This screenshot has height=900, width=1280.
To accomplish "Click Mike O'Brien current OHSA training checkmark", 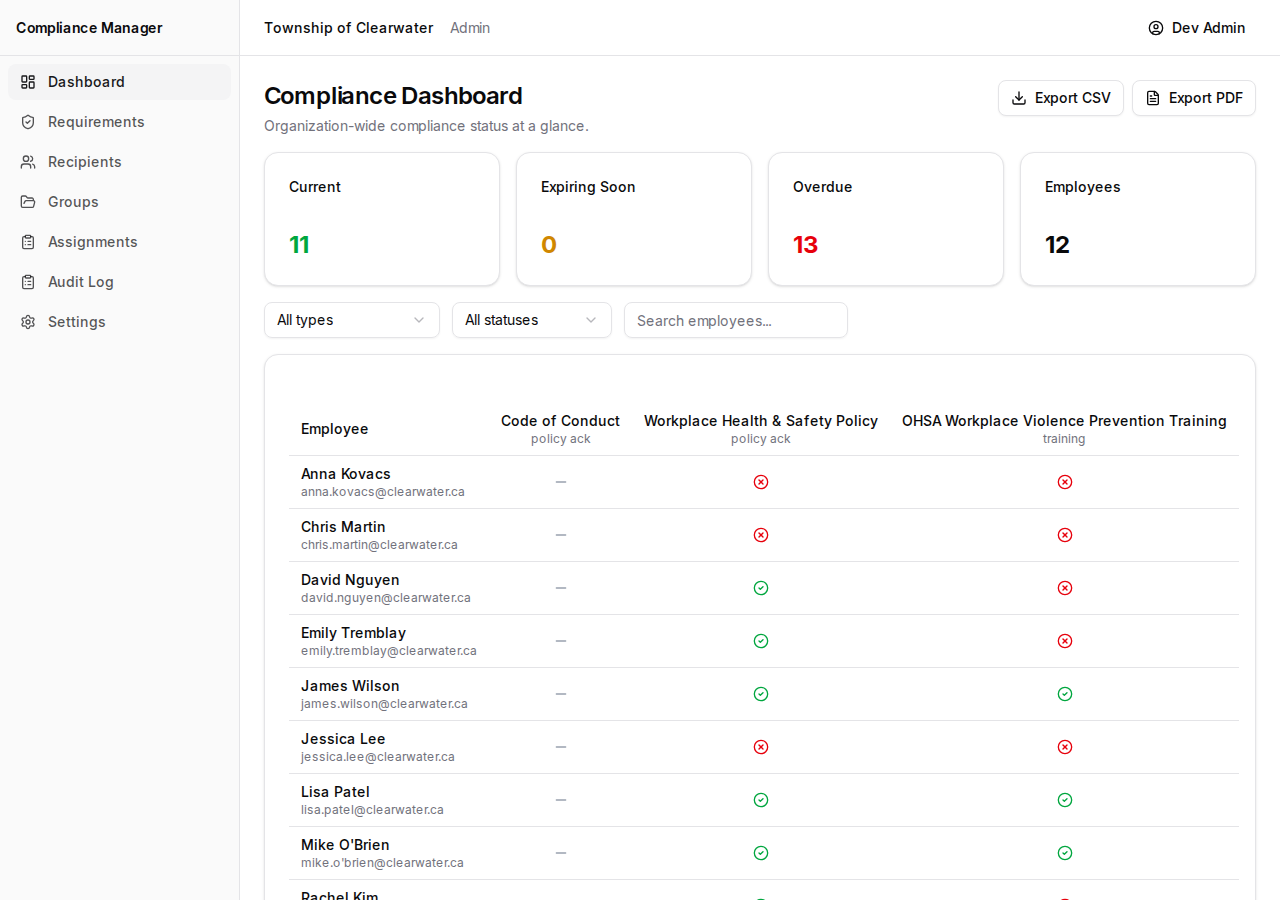I will 1065,853.
